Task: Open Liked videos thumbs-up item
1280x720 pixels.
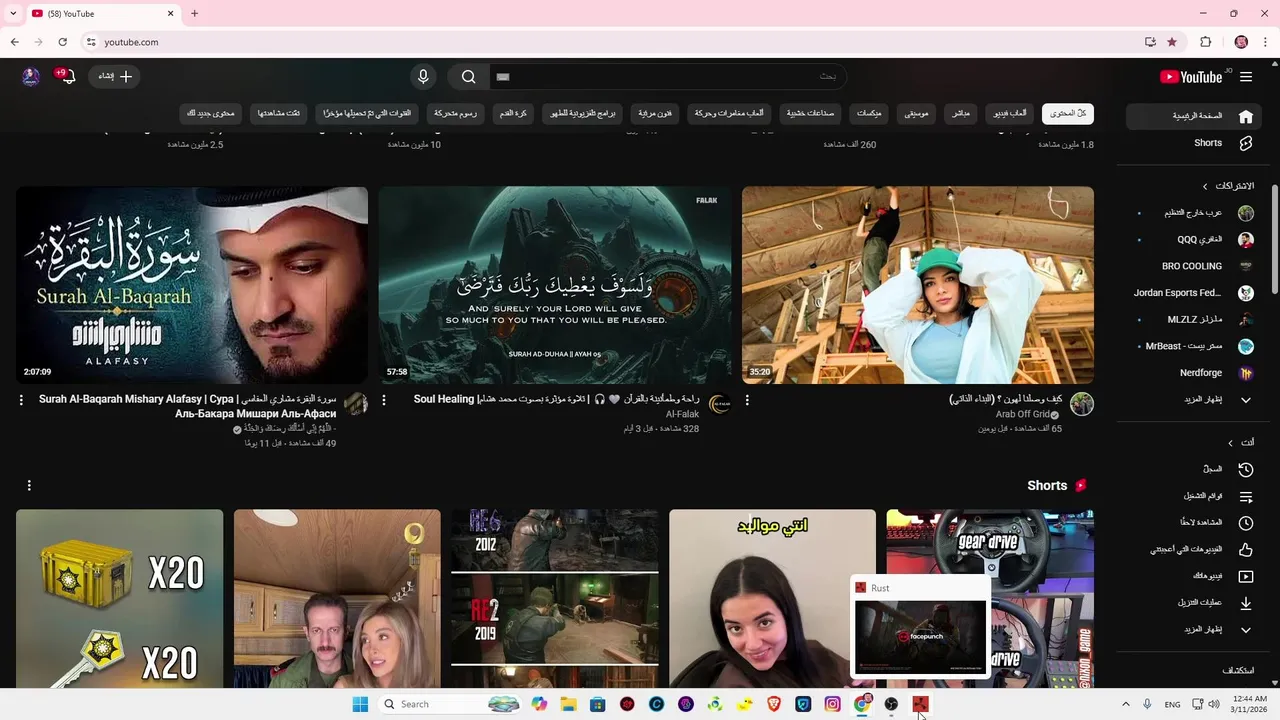Action: [1194, 549]
